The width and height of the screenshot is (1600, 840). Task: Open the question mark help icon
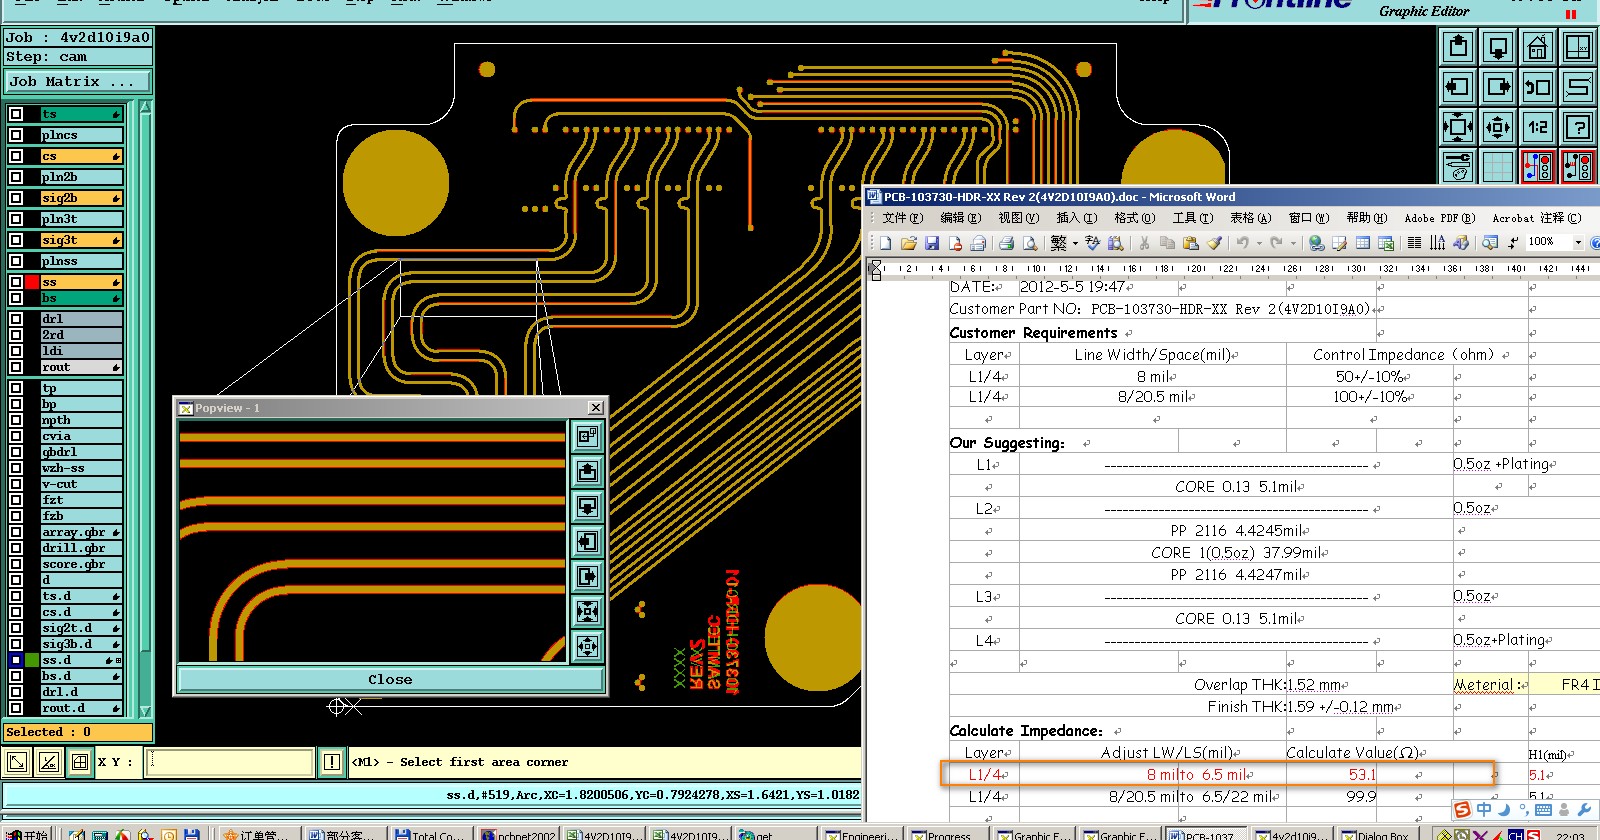(1578, 127)
